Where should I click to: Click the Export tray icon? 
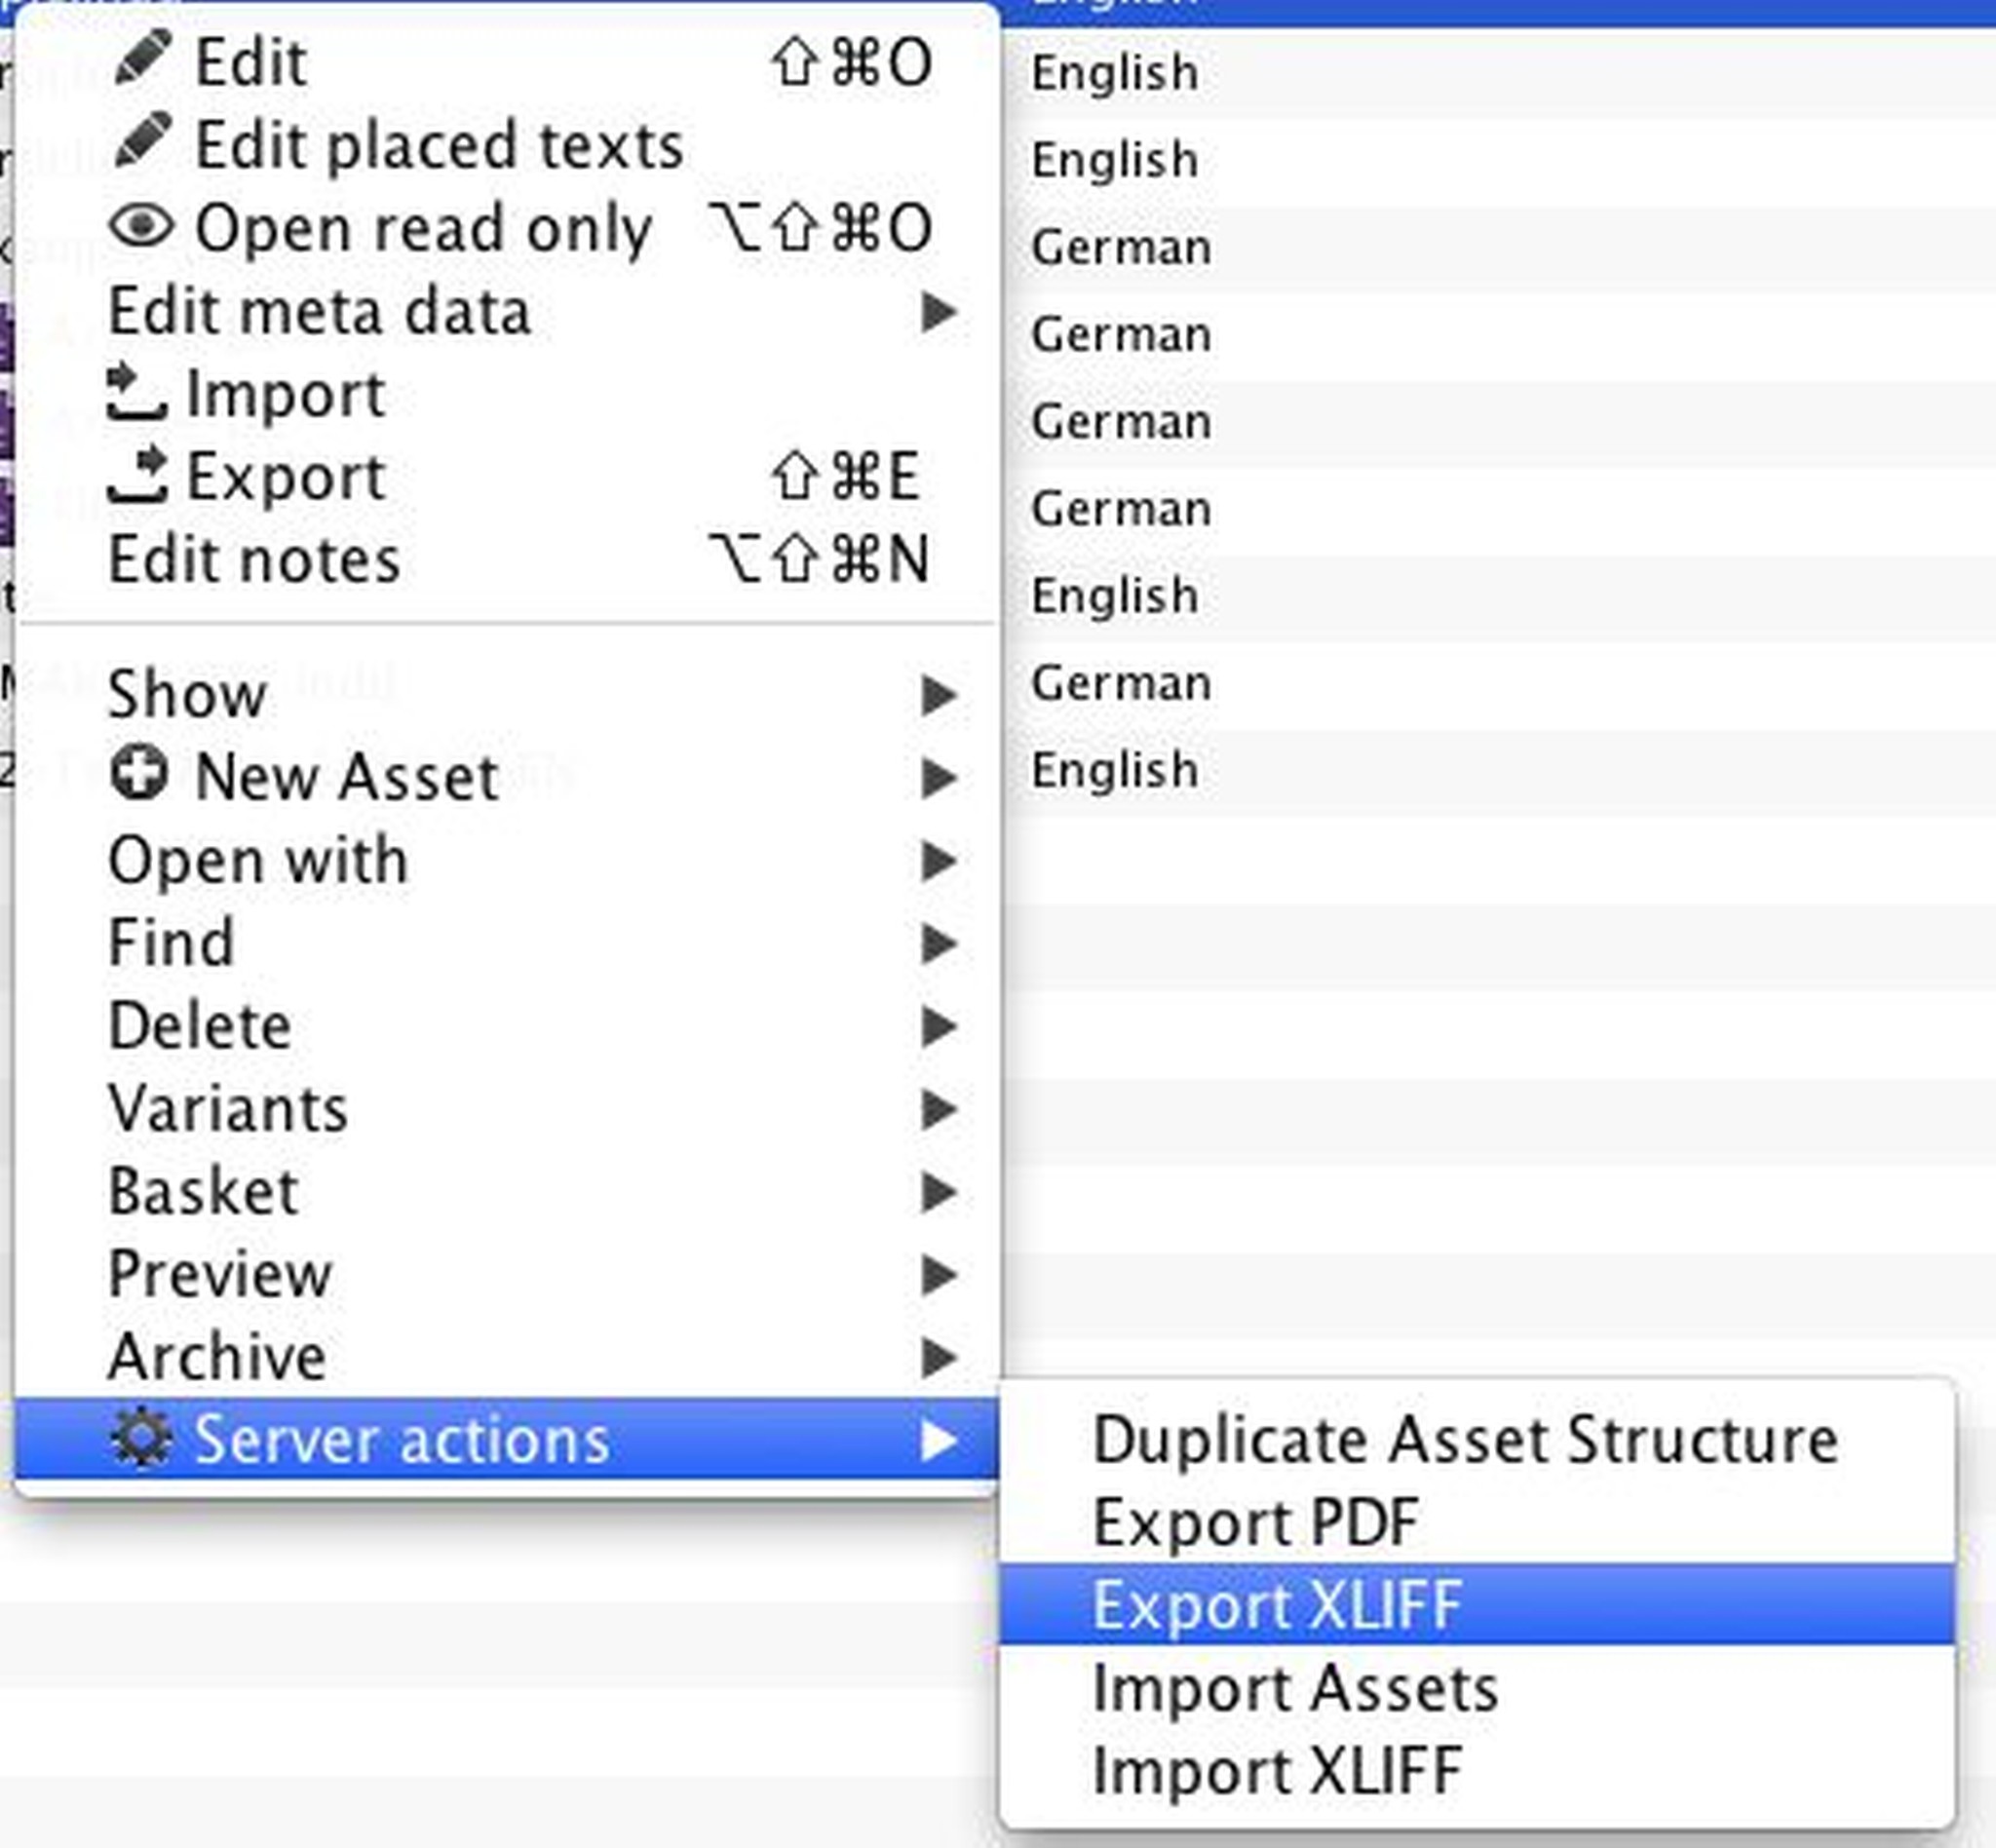click(x=137, y=475)
